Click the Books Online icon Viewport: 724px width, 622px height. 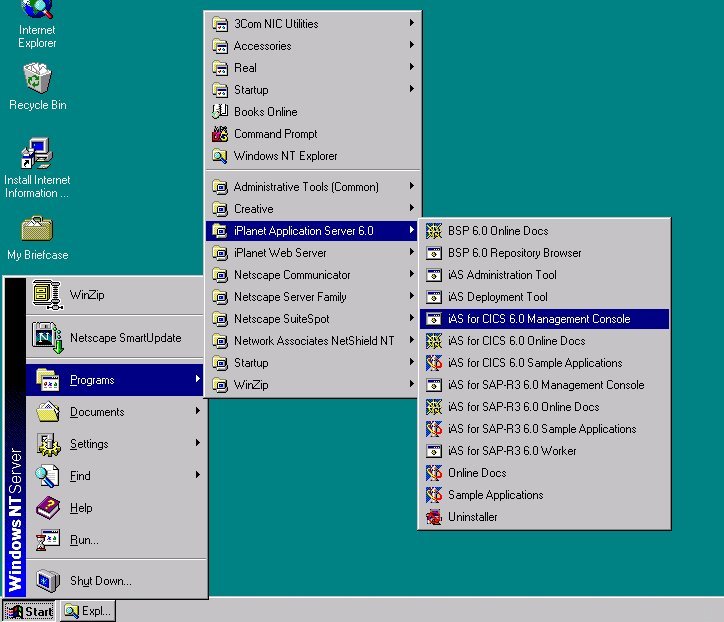click(x=220, y=112)
